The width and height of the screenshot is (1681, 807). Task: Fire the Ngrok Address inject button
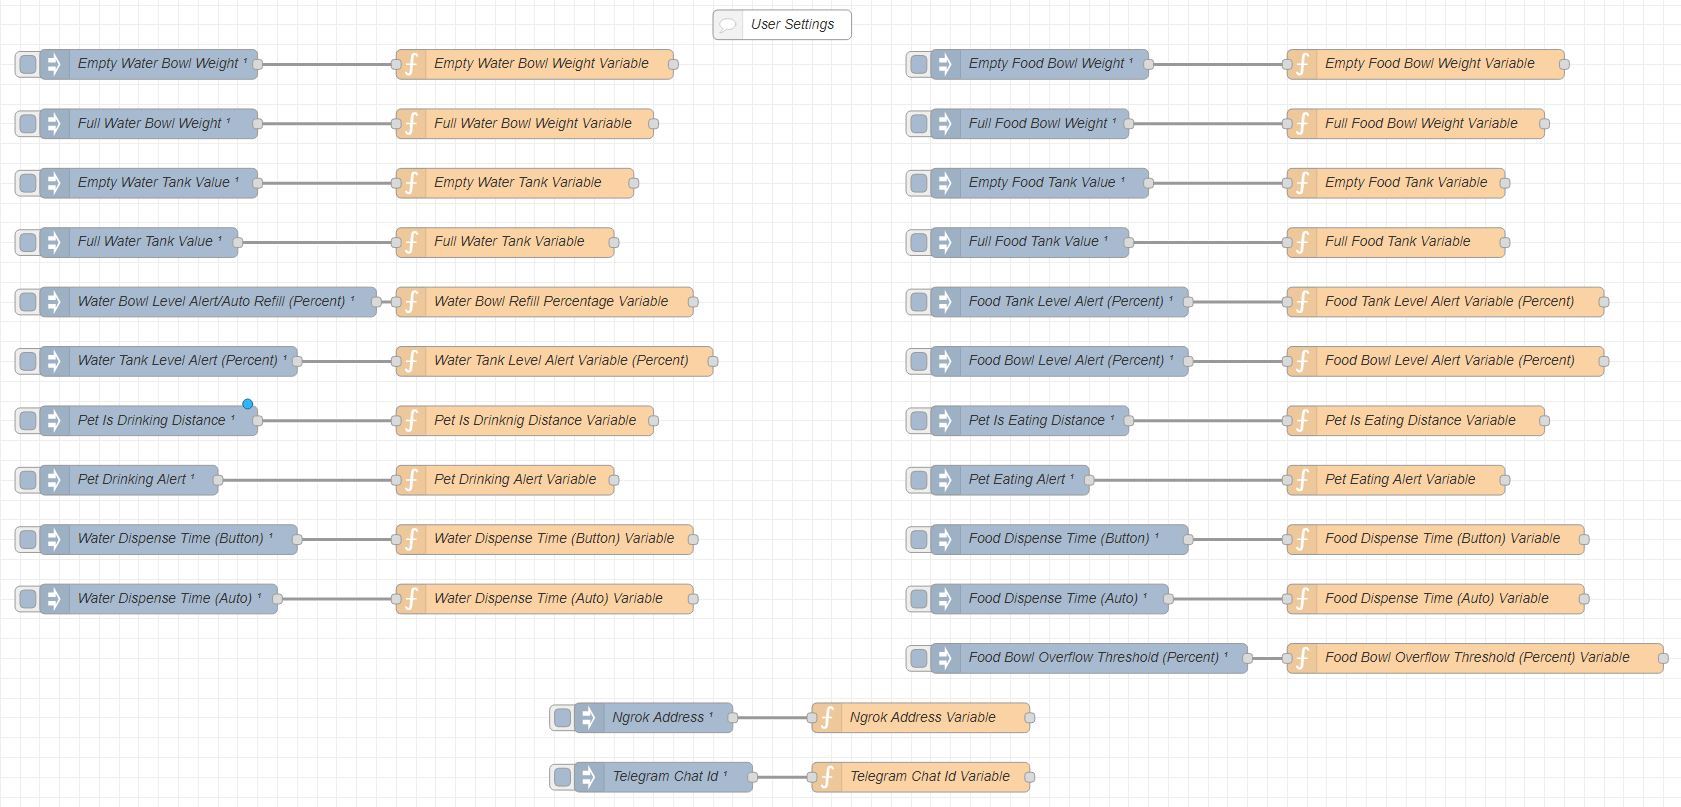(x=562, y=718)
